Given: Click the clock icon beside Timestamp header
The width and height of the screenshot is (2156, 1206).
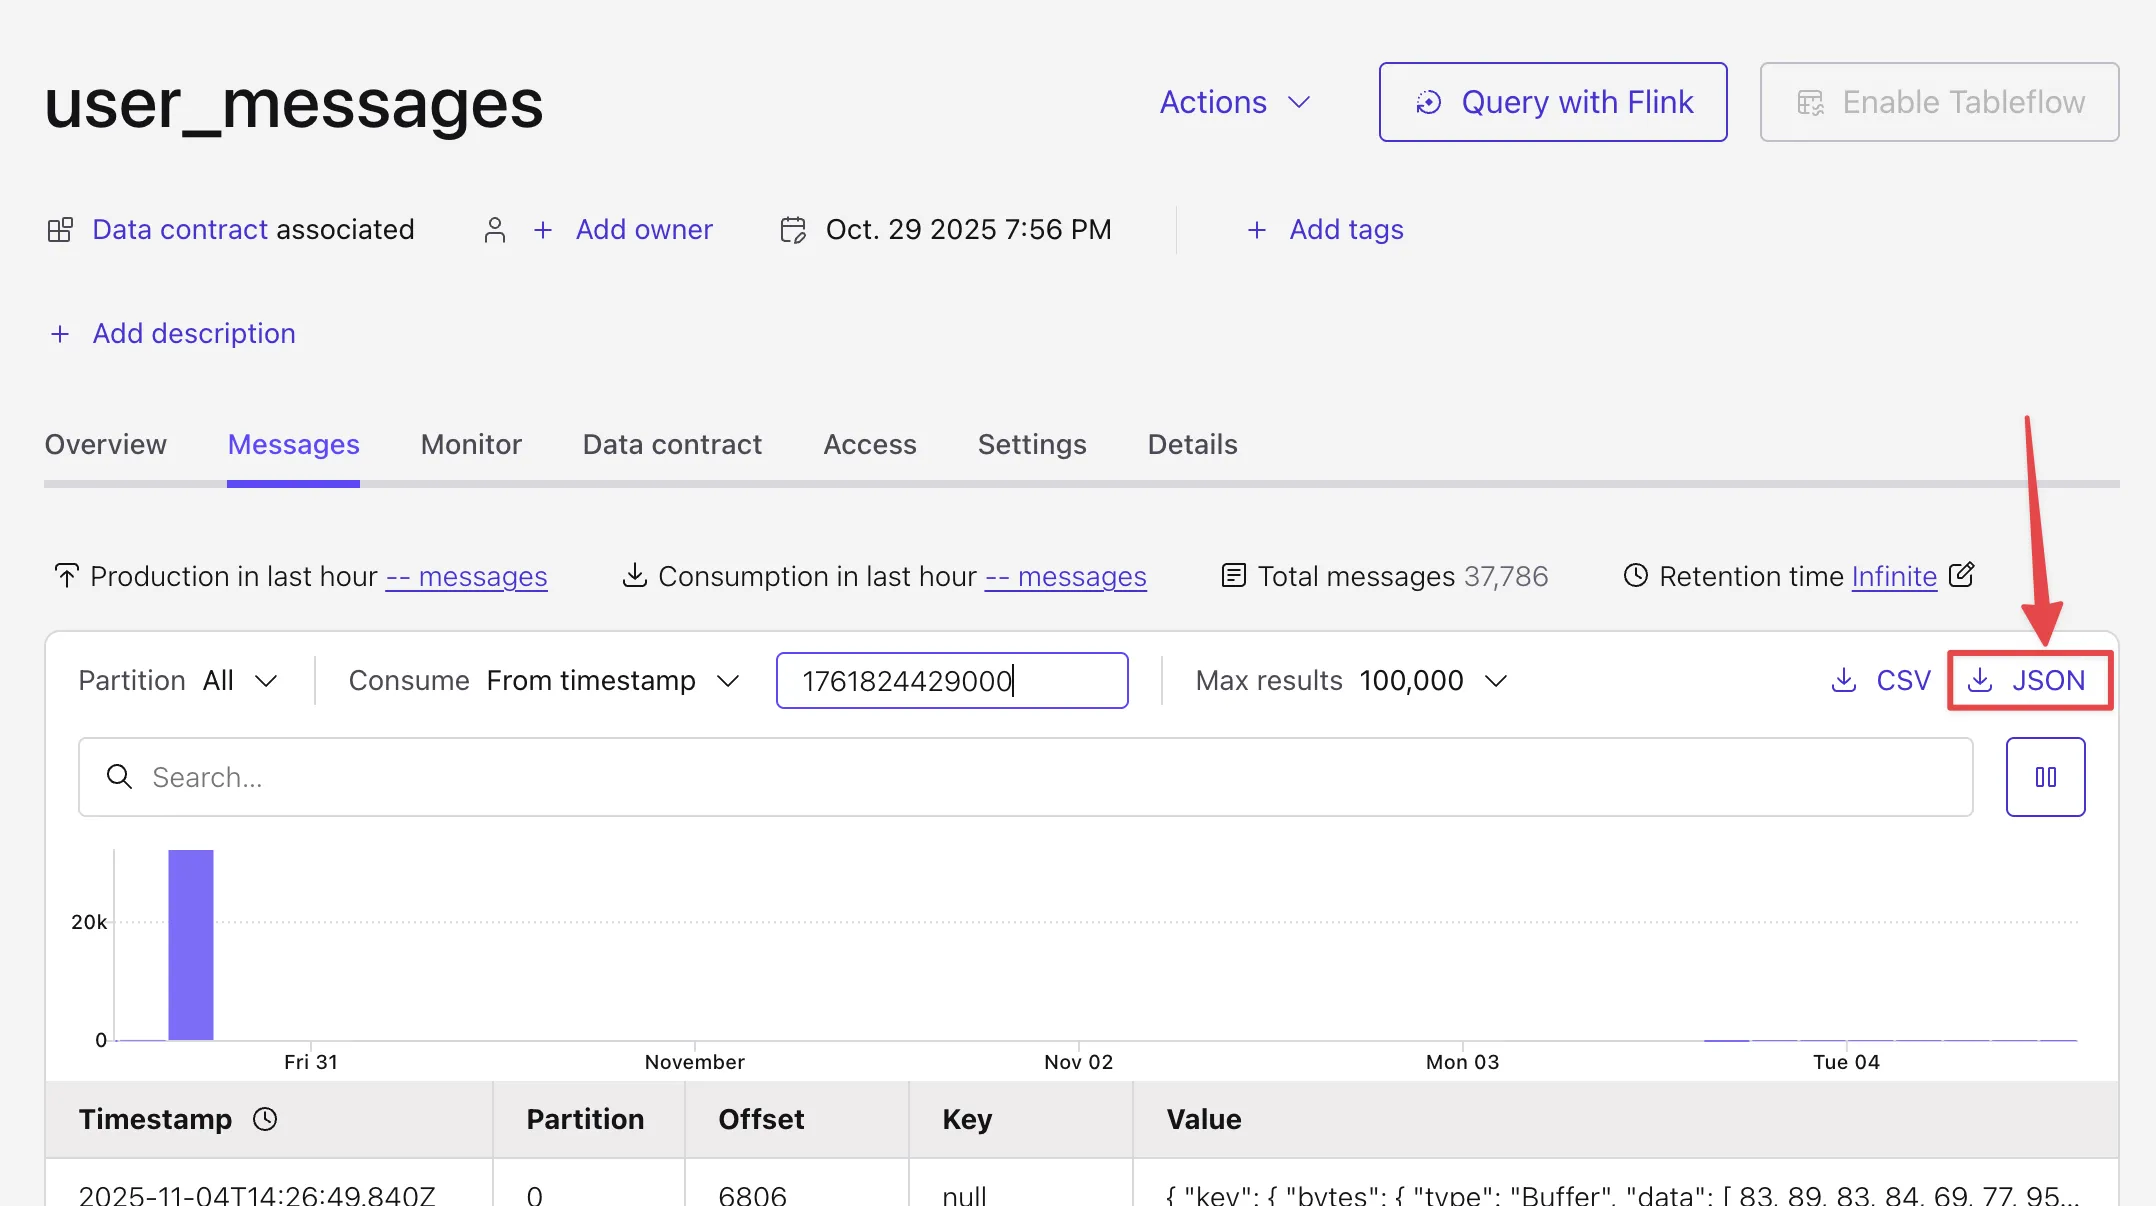Looking at the screenshot, I should click(265, 1119).
